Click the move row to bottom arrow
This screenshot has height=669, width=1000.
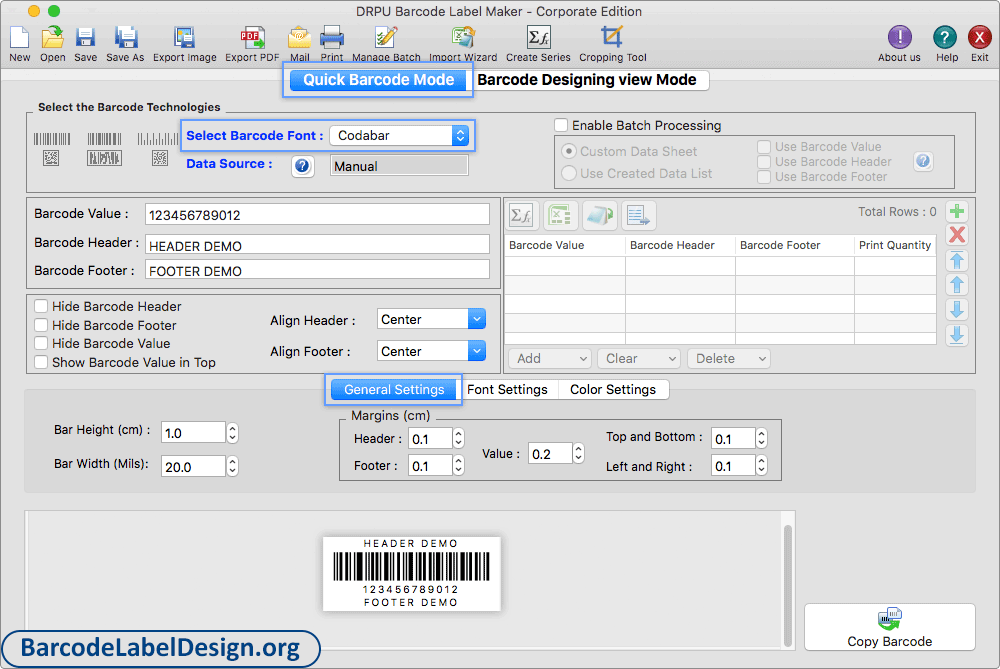click(x=957, y=335)
